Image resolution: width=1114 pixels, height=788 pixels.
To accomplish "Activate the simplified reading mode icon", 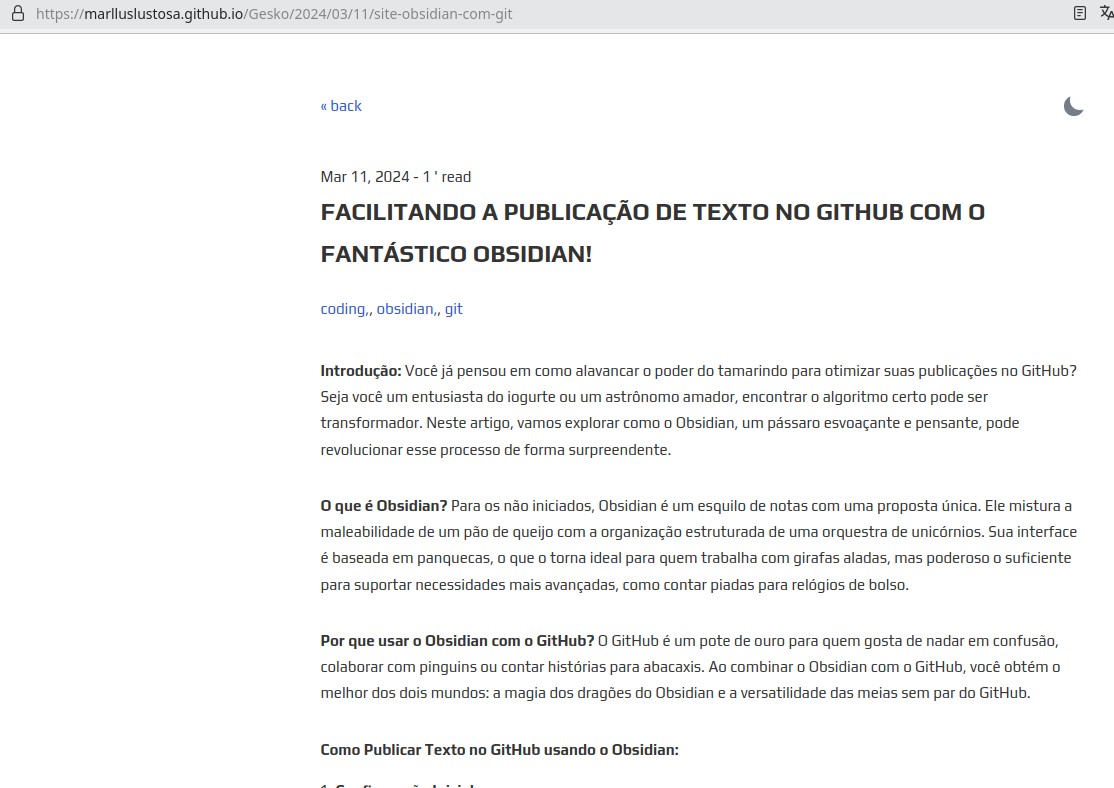I will [1079, 13].
